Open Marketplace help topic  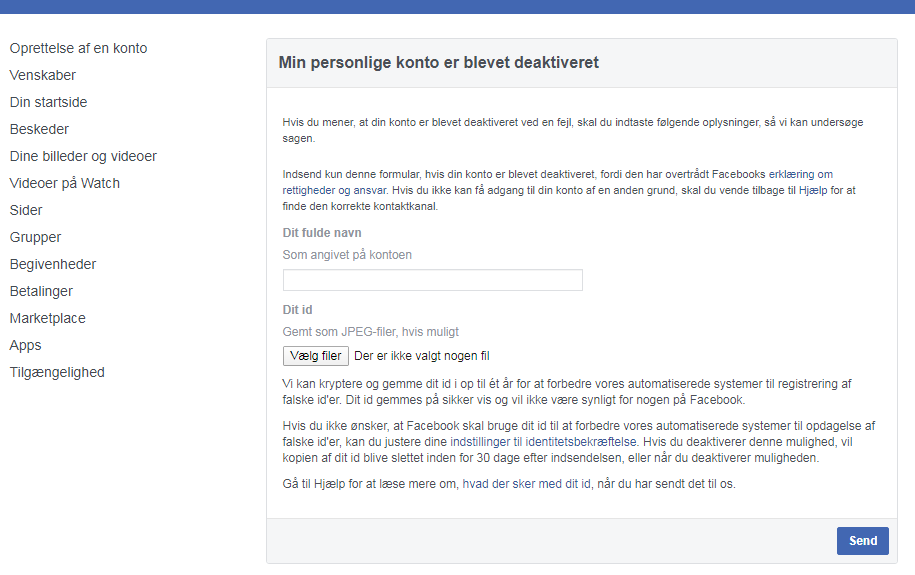48,318
